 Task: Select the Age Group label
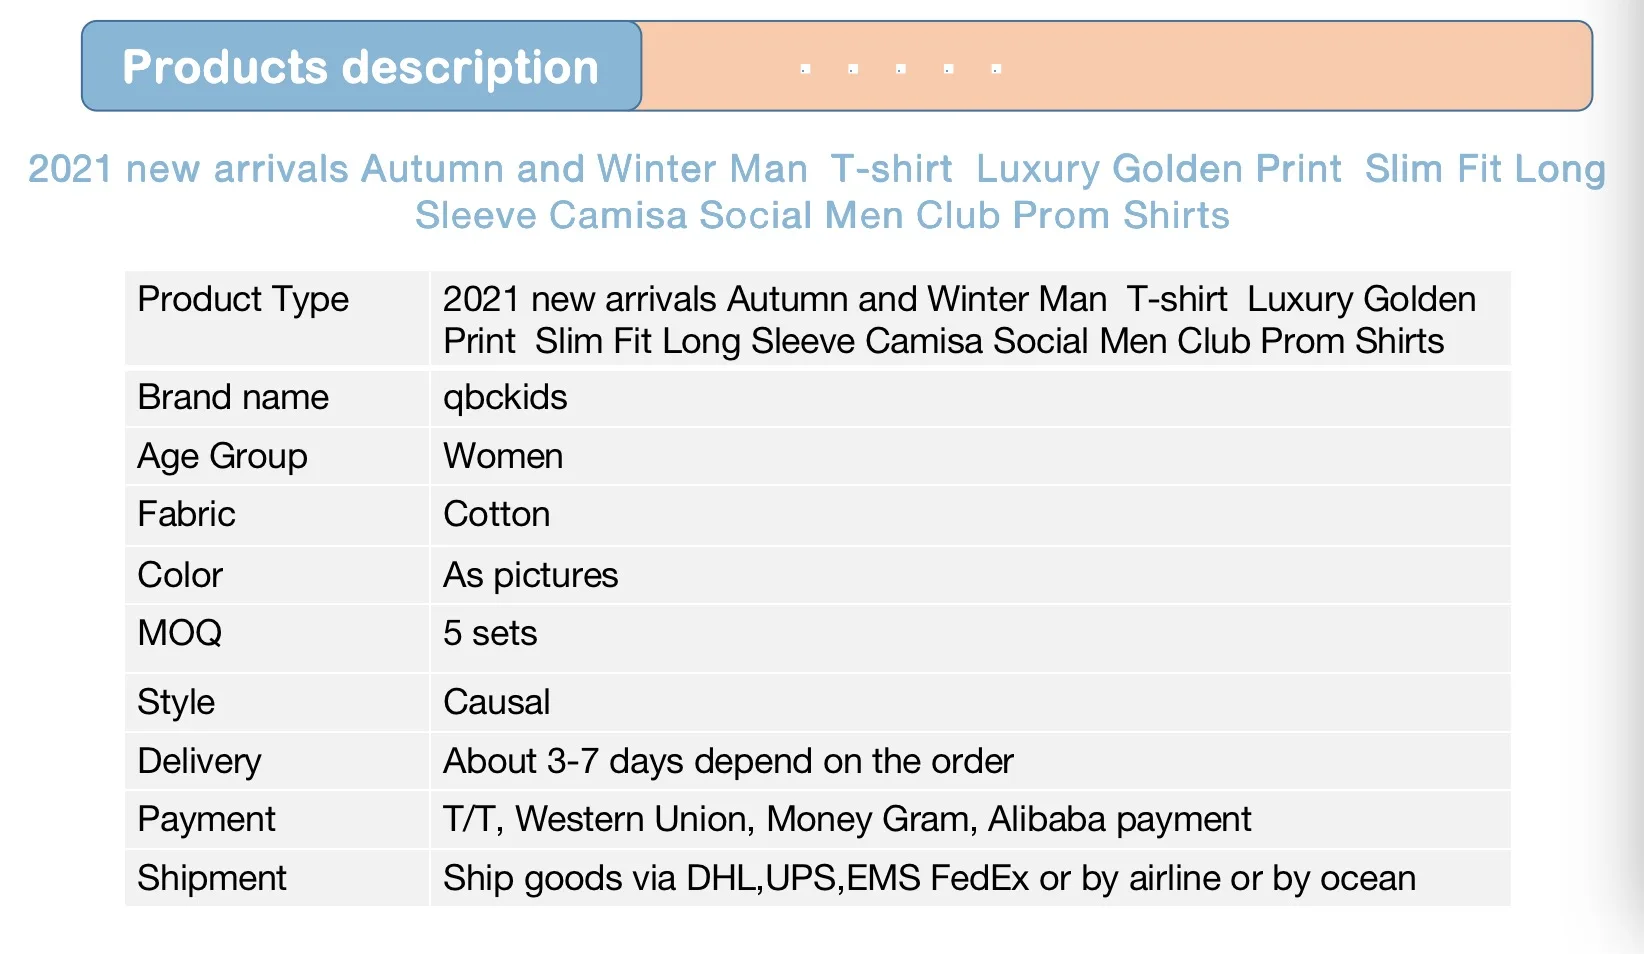pos(222,456)
